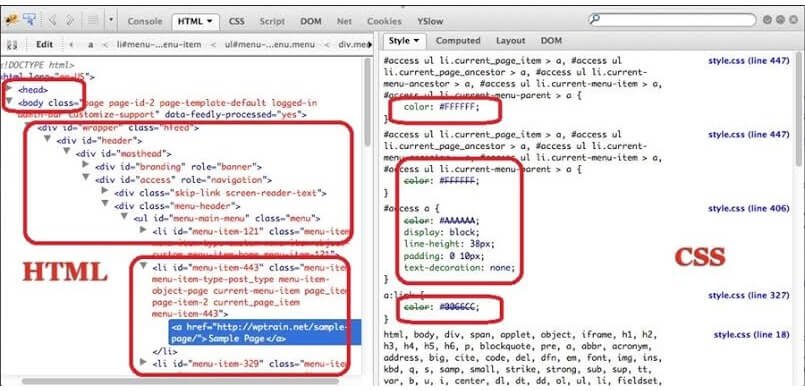Open style.css (line 18) link
This screenshot has height=391, width=805.
pyautogui.click(x=752, y=335)
